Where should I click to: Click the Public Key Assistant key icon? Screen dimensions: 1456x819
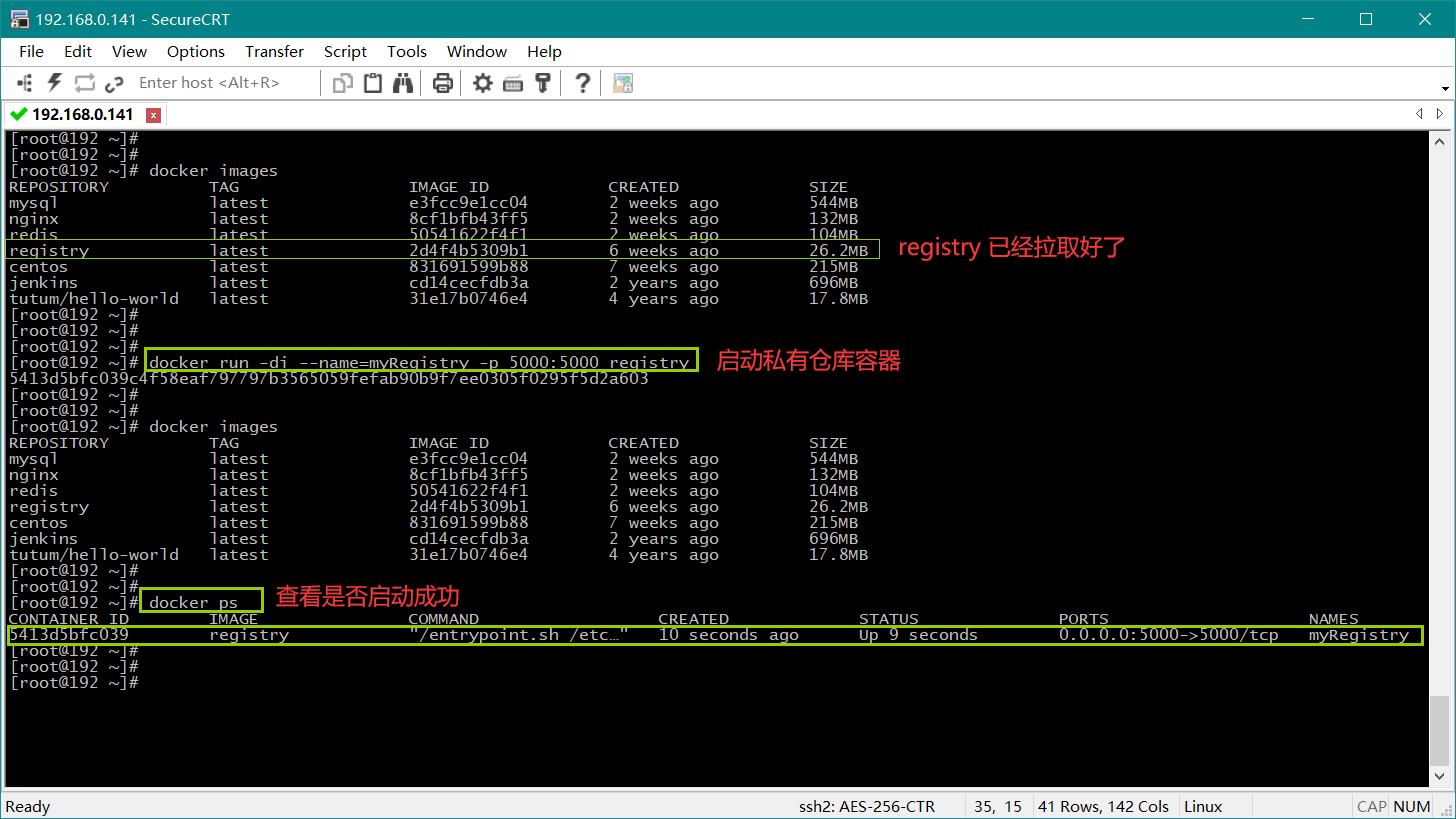tap(543, 83)
